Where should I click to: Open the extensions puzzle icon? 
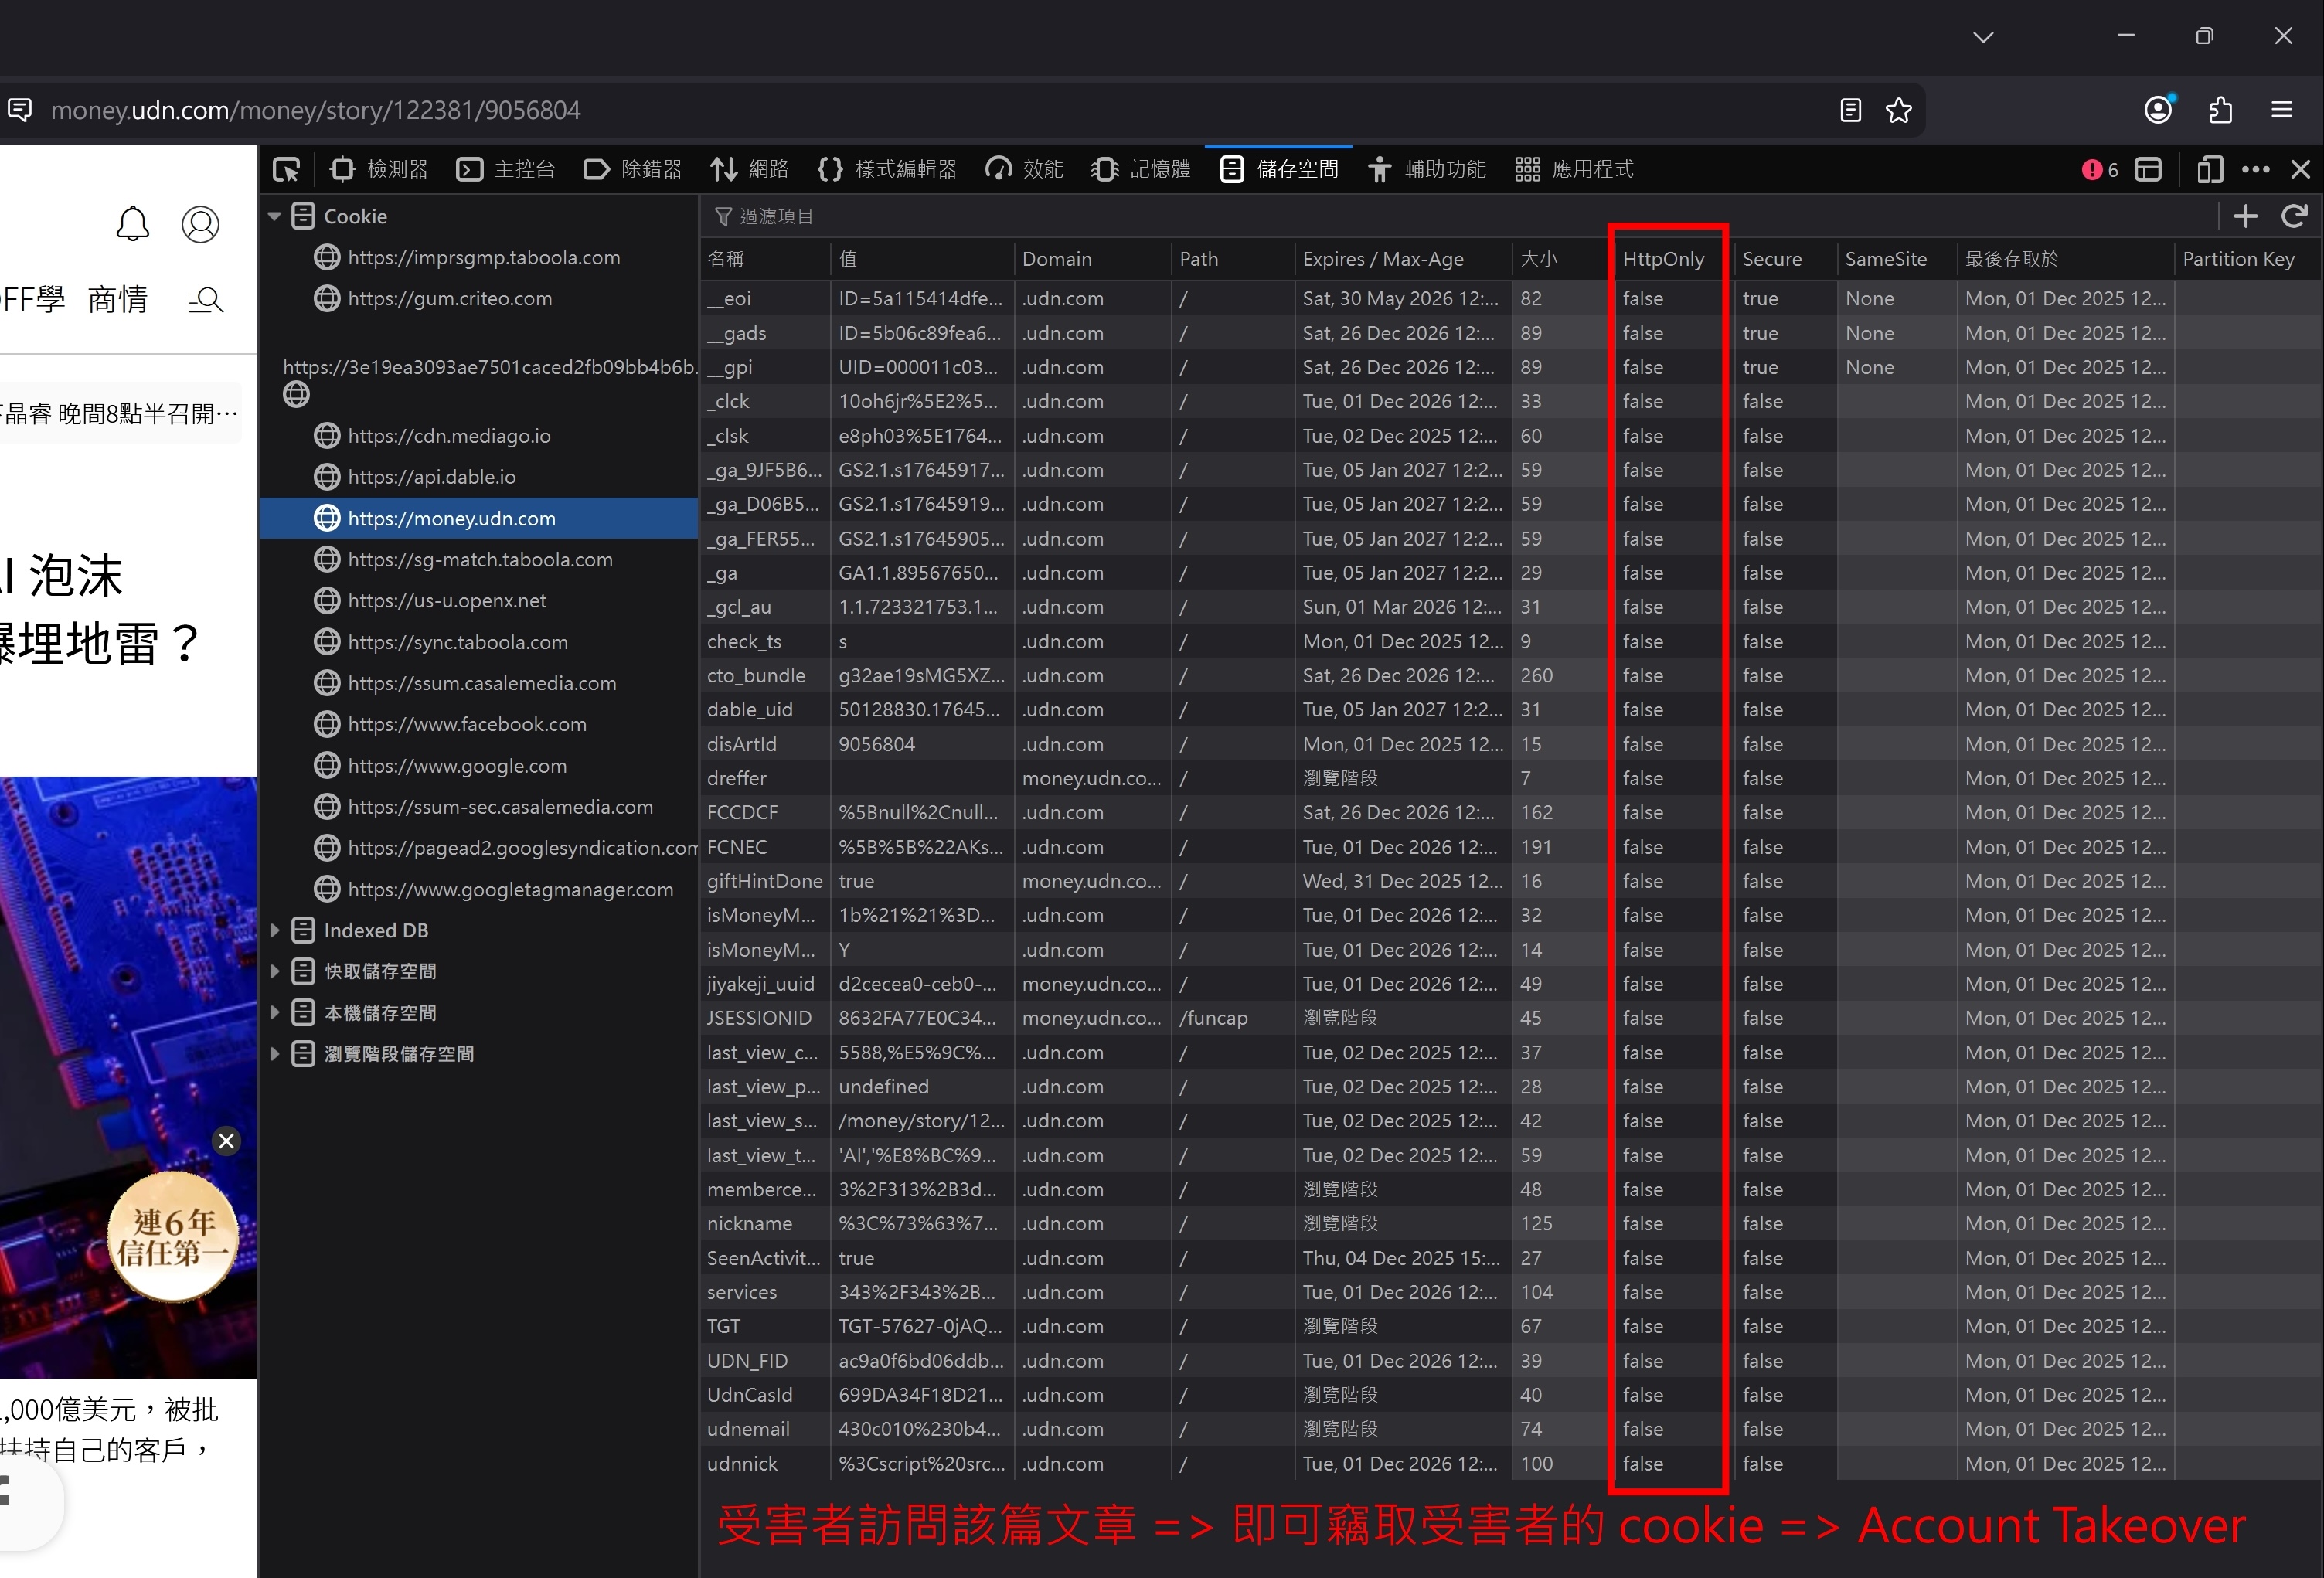coord(2221,110)
